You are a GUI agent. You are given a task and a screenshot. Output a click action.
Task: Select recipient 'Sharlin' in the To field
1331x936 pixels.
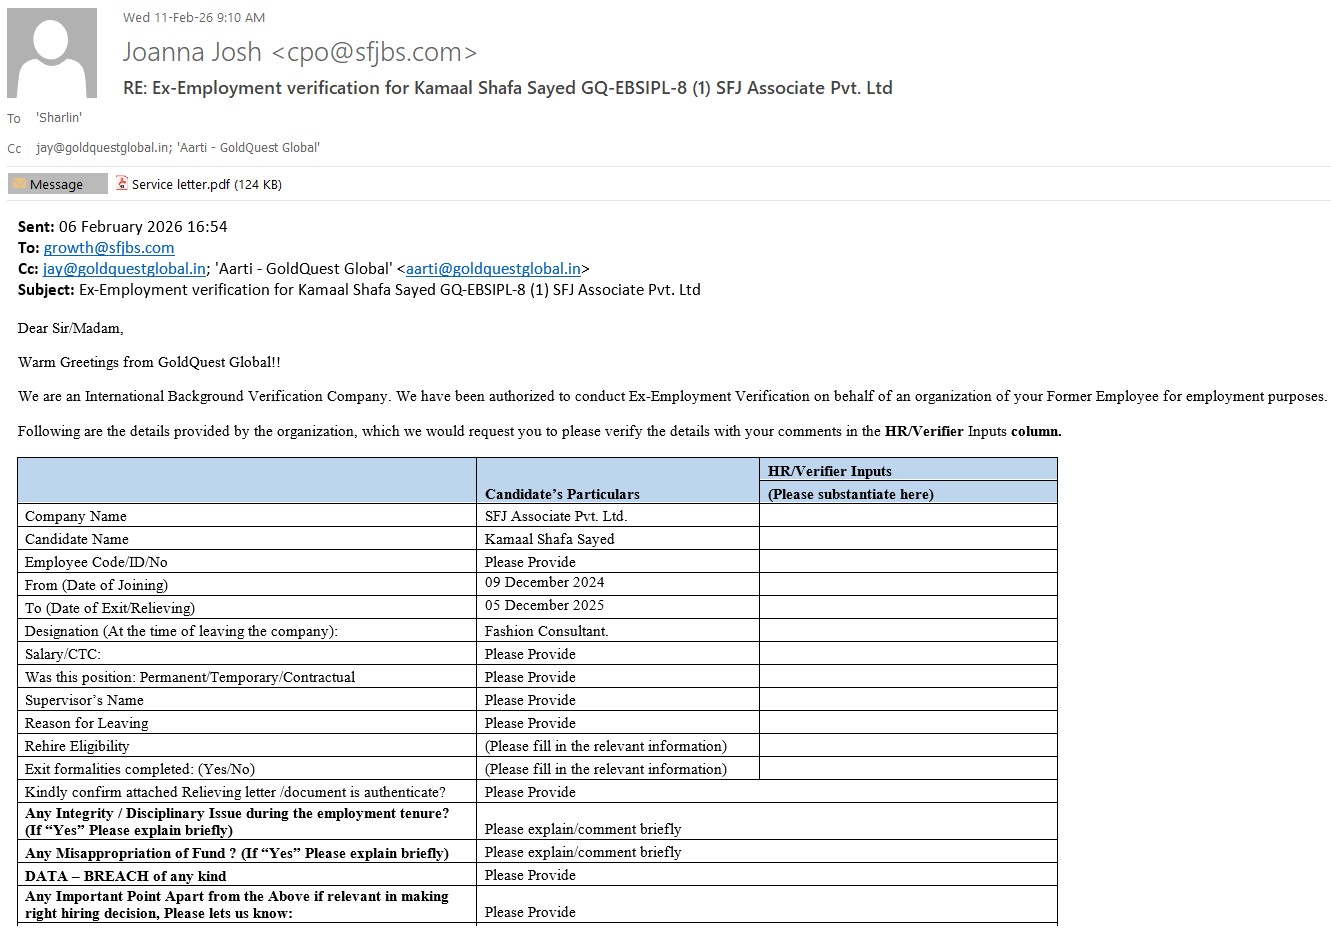pos(59,118)
